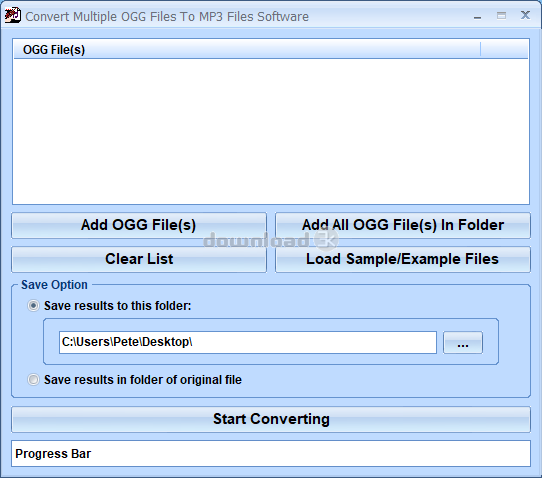The height and width of the screenshot is (478, 542).
Task: Close the converter window
Action: pyautogui.click(x=525, y=15)
